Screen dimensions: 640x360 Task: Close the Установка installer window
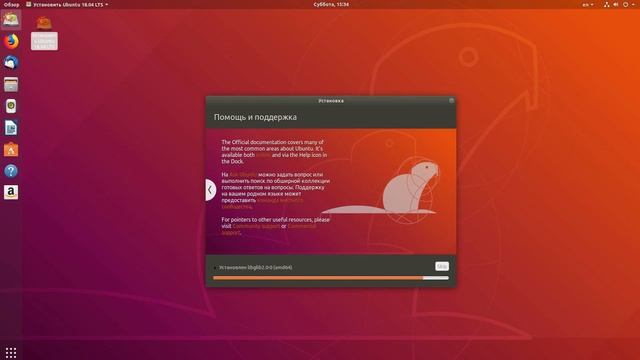tap(451, 100)
